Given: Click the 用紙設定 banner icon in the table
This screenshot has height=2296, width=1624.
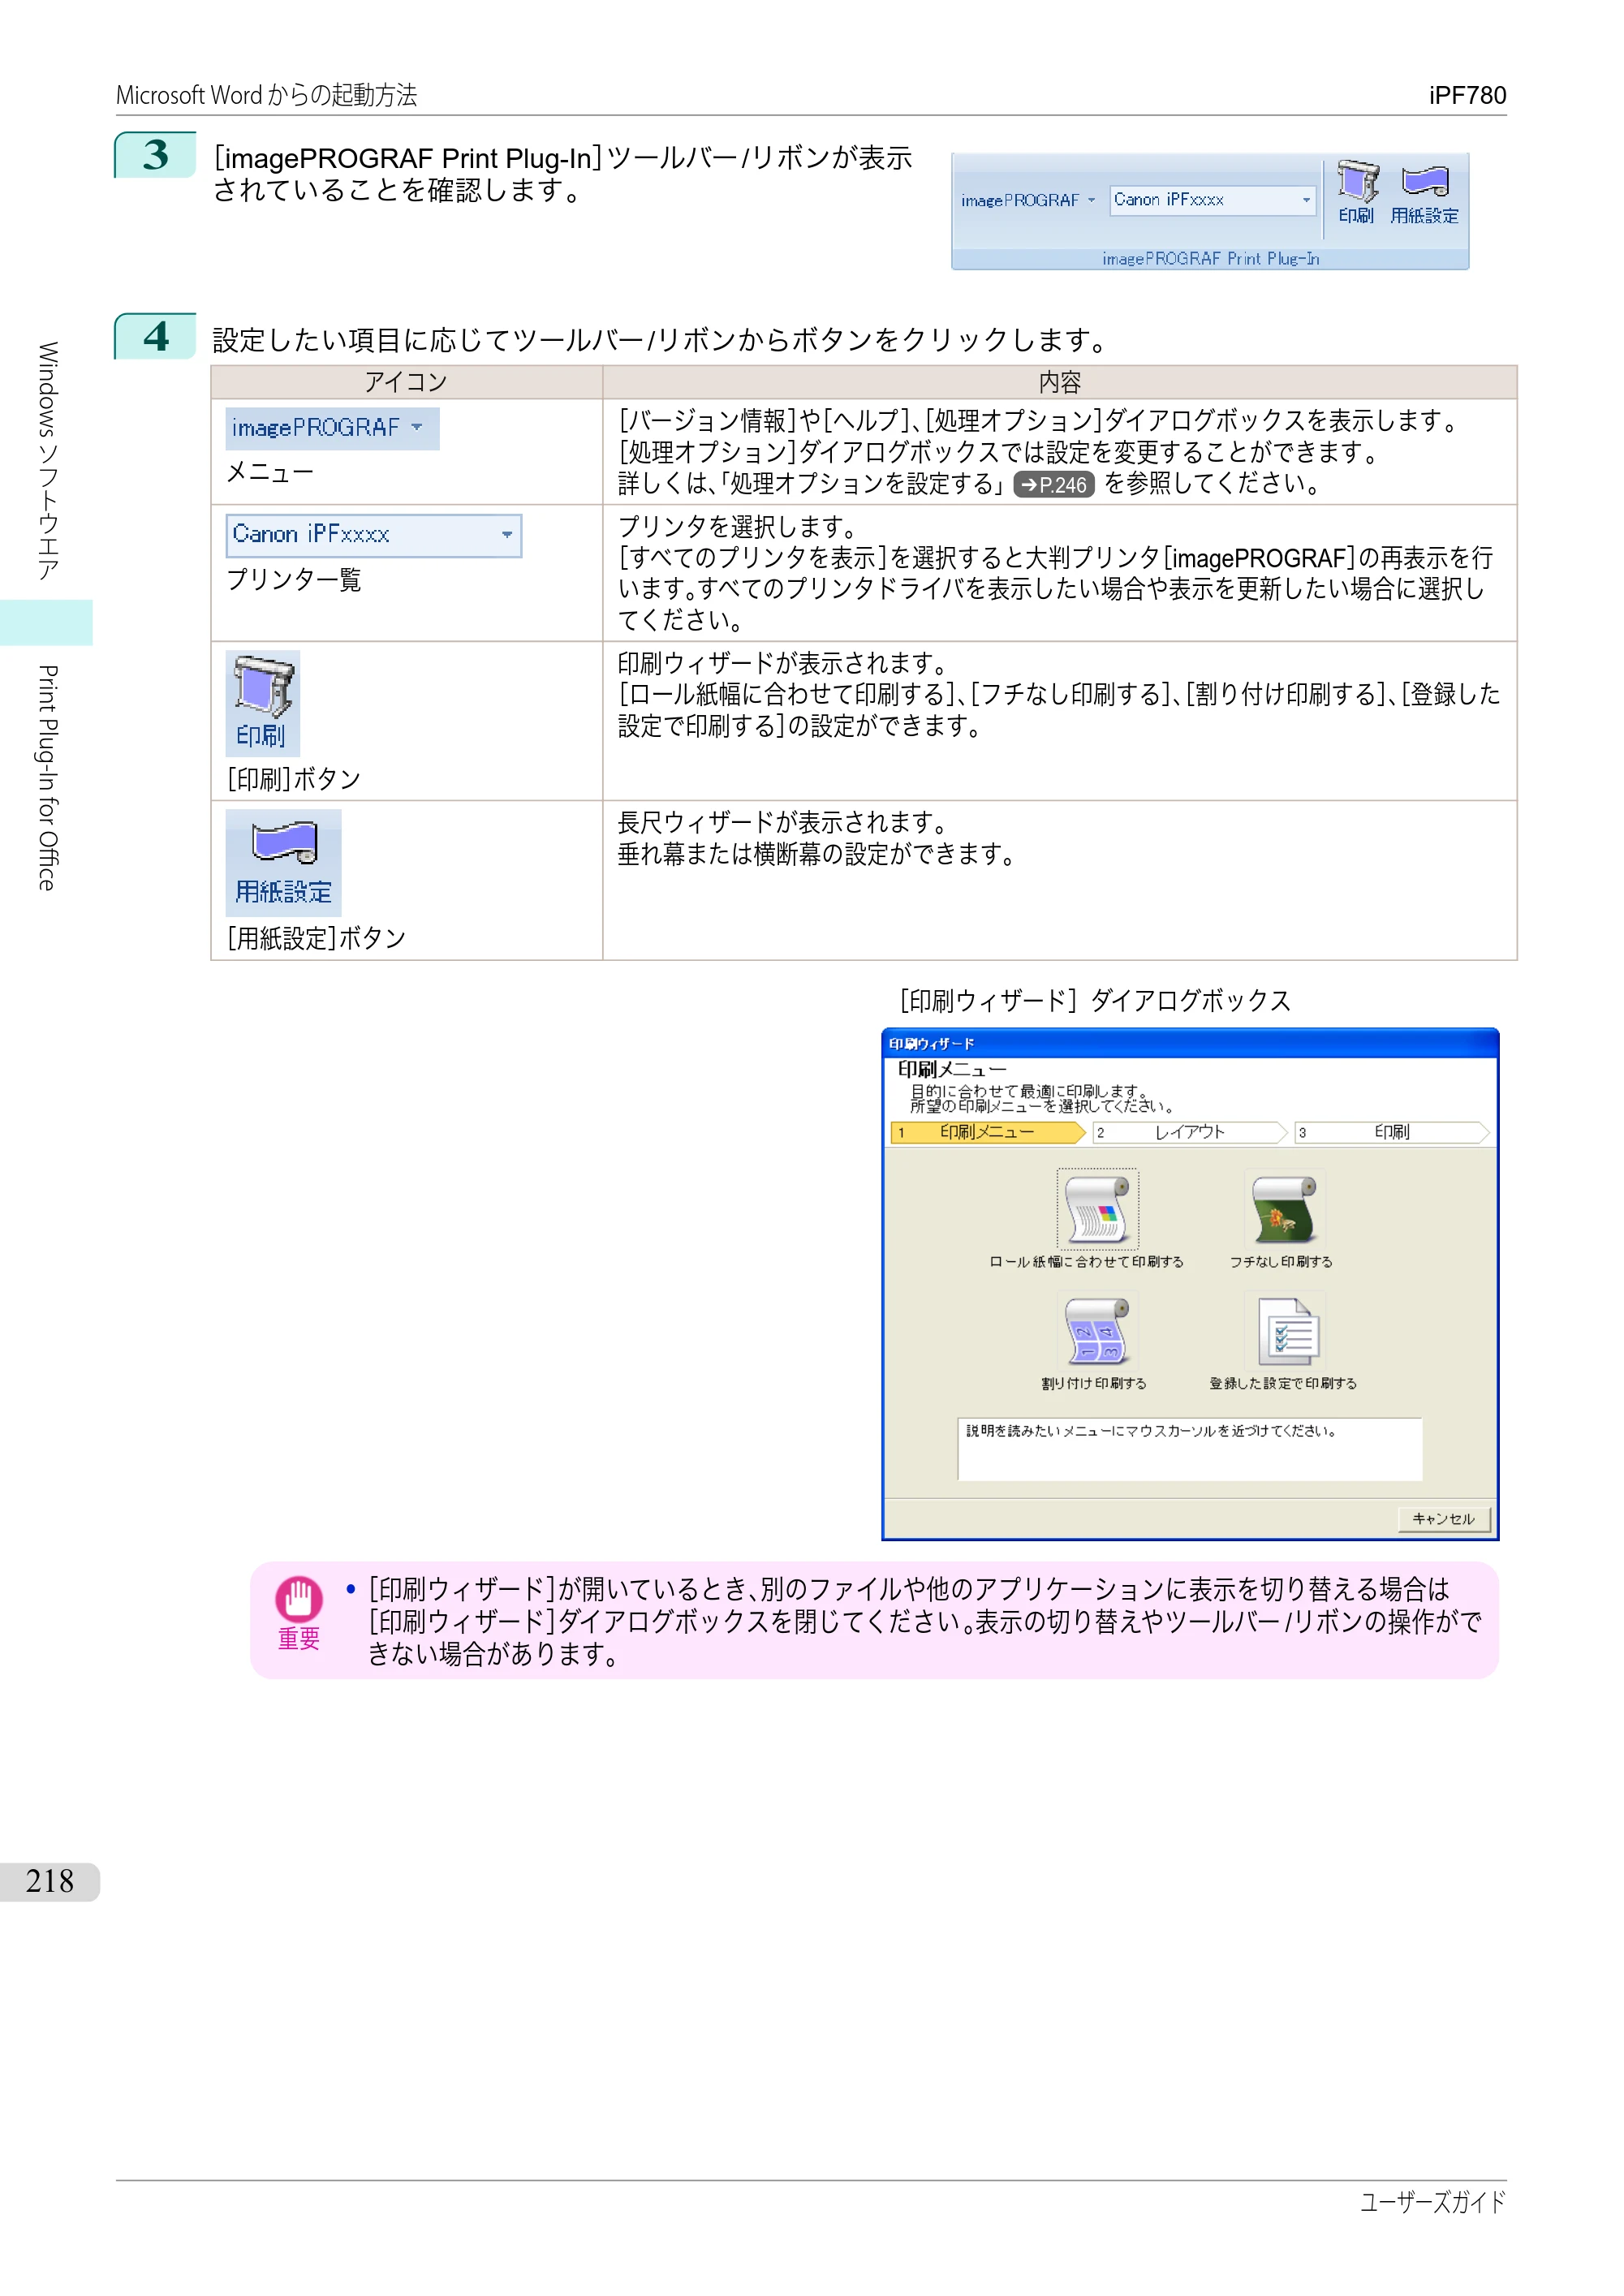Looking at the screenshot, I should pos(284,862).
